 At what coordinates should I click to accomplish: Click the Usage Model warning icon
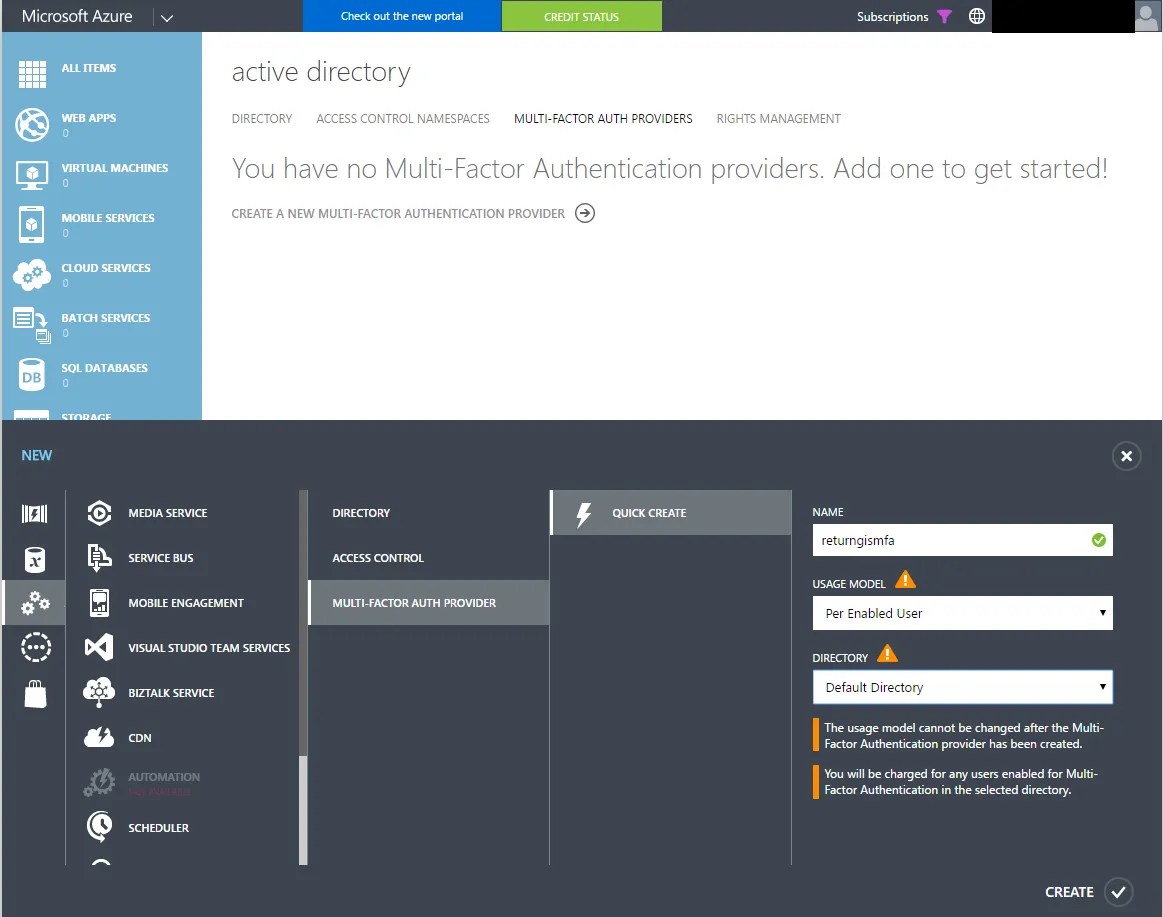pos(905,579)
